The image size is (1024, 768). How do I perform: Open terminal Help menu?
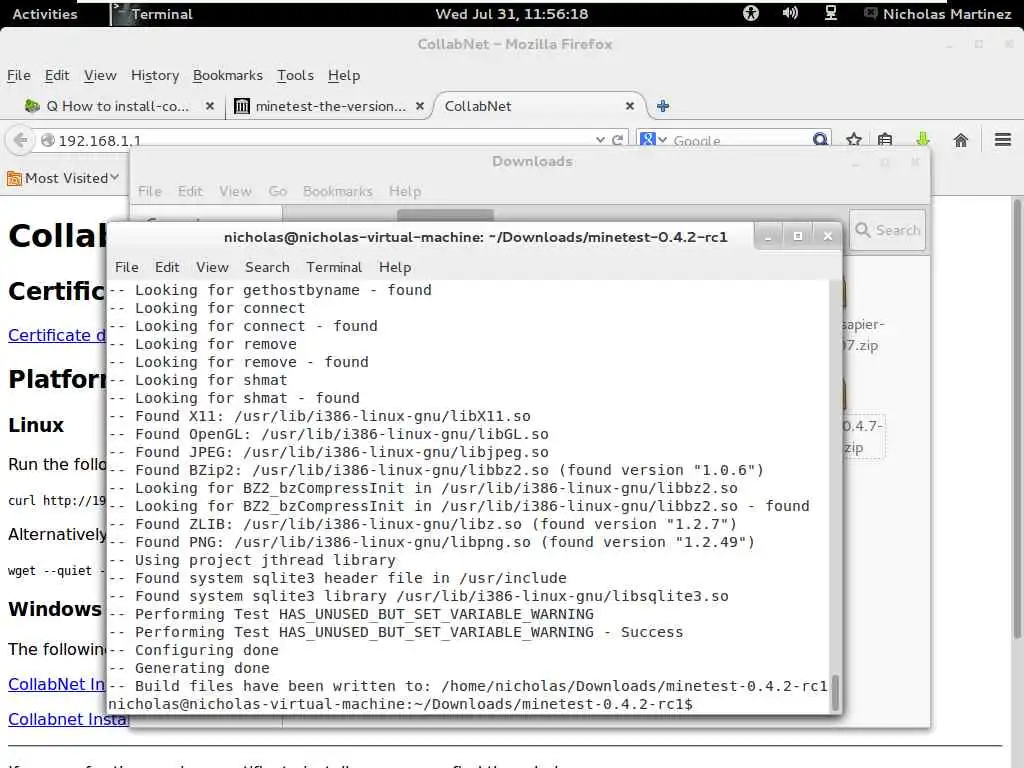(395, 267)
